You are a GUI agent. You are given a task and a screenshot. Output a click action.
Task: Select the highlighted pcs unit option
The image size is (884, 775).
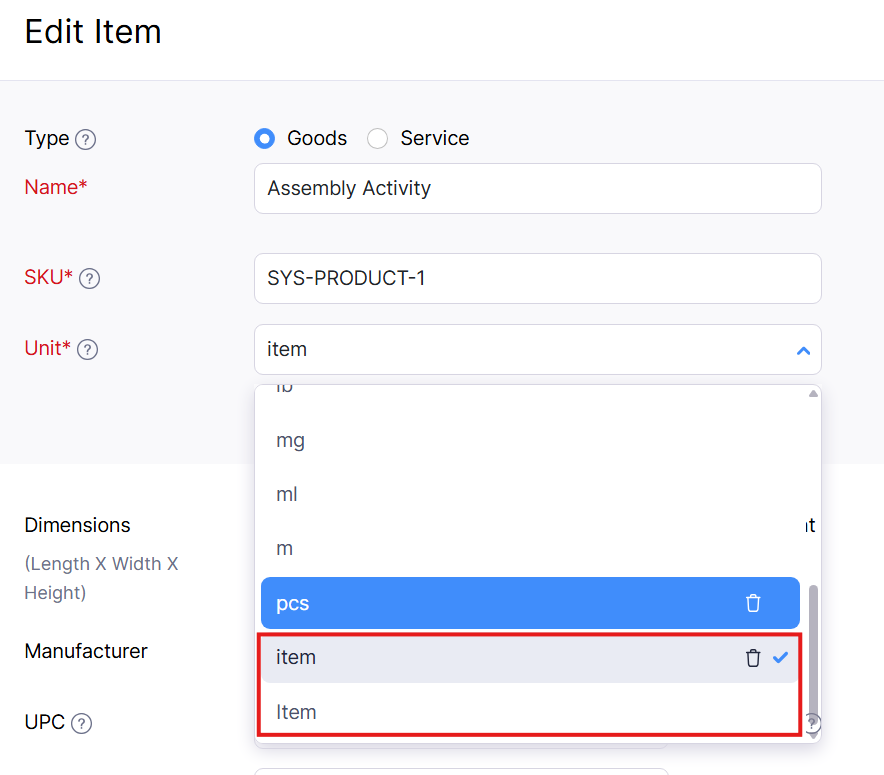(x=500, y=603)
